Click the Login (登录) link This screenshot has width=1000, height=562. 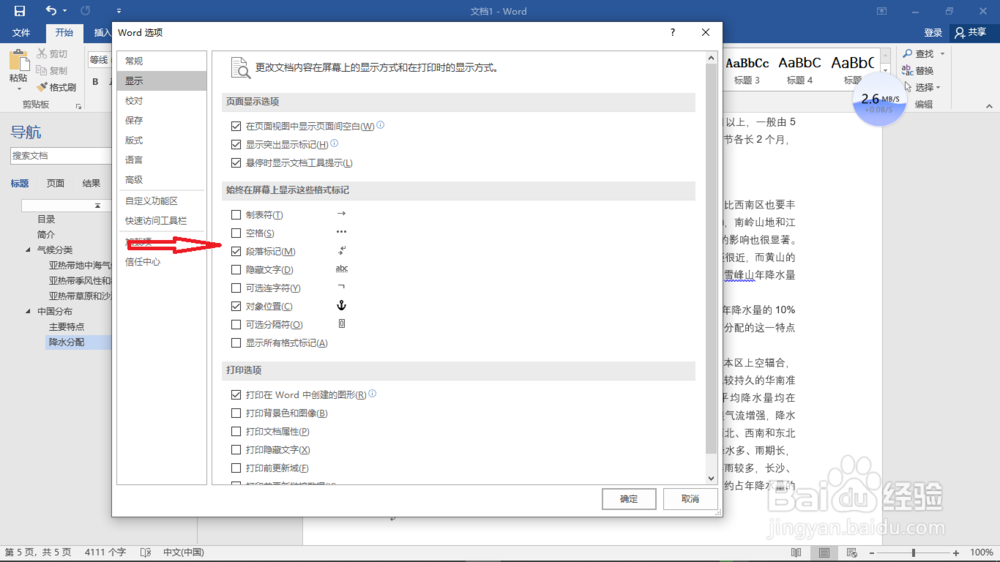click(x=933, y=33)
